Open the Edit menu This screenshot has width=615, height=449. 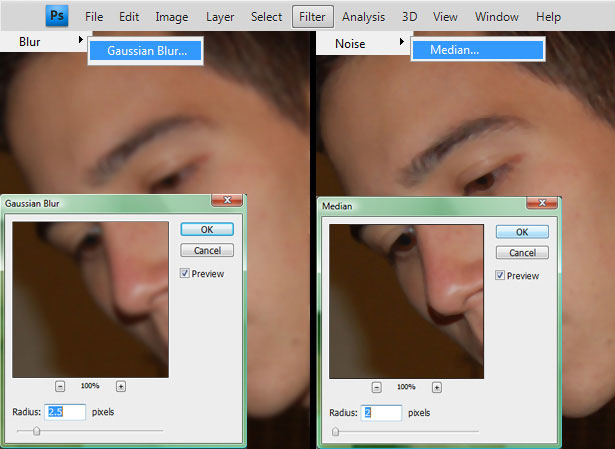129,17
